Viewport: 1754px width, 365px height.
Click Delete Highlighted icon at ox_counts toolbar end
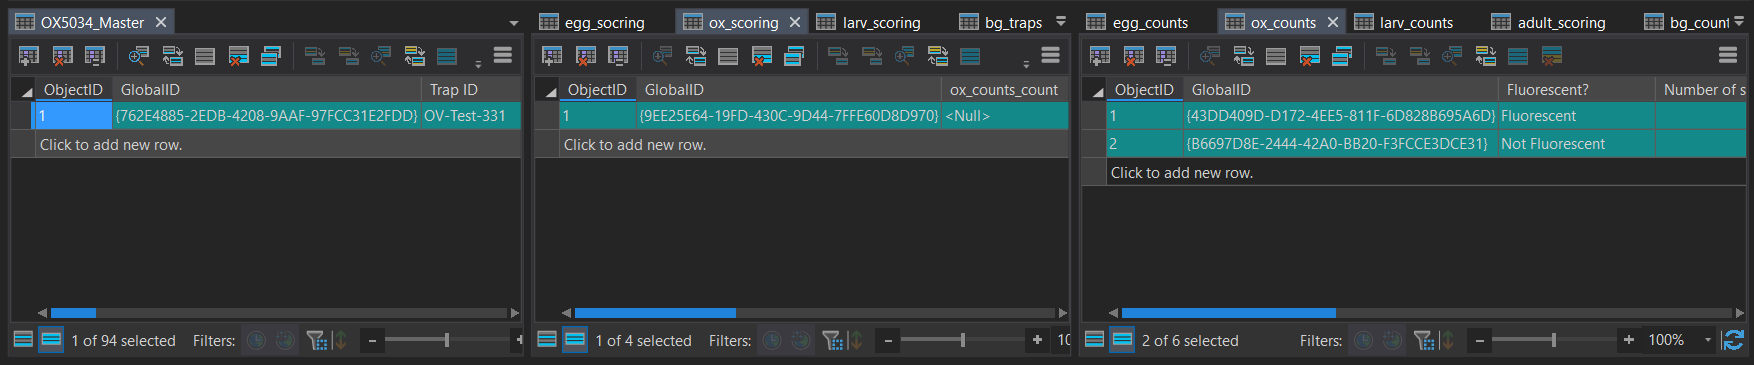tap(1552, 56)
